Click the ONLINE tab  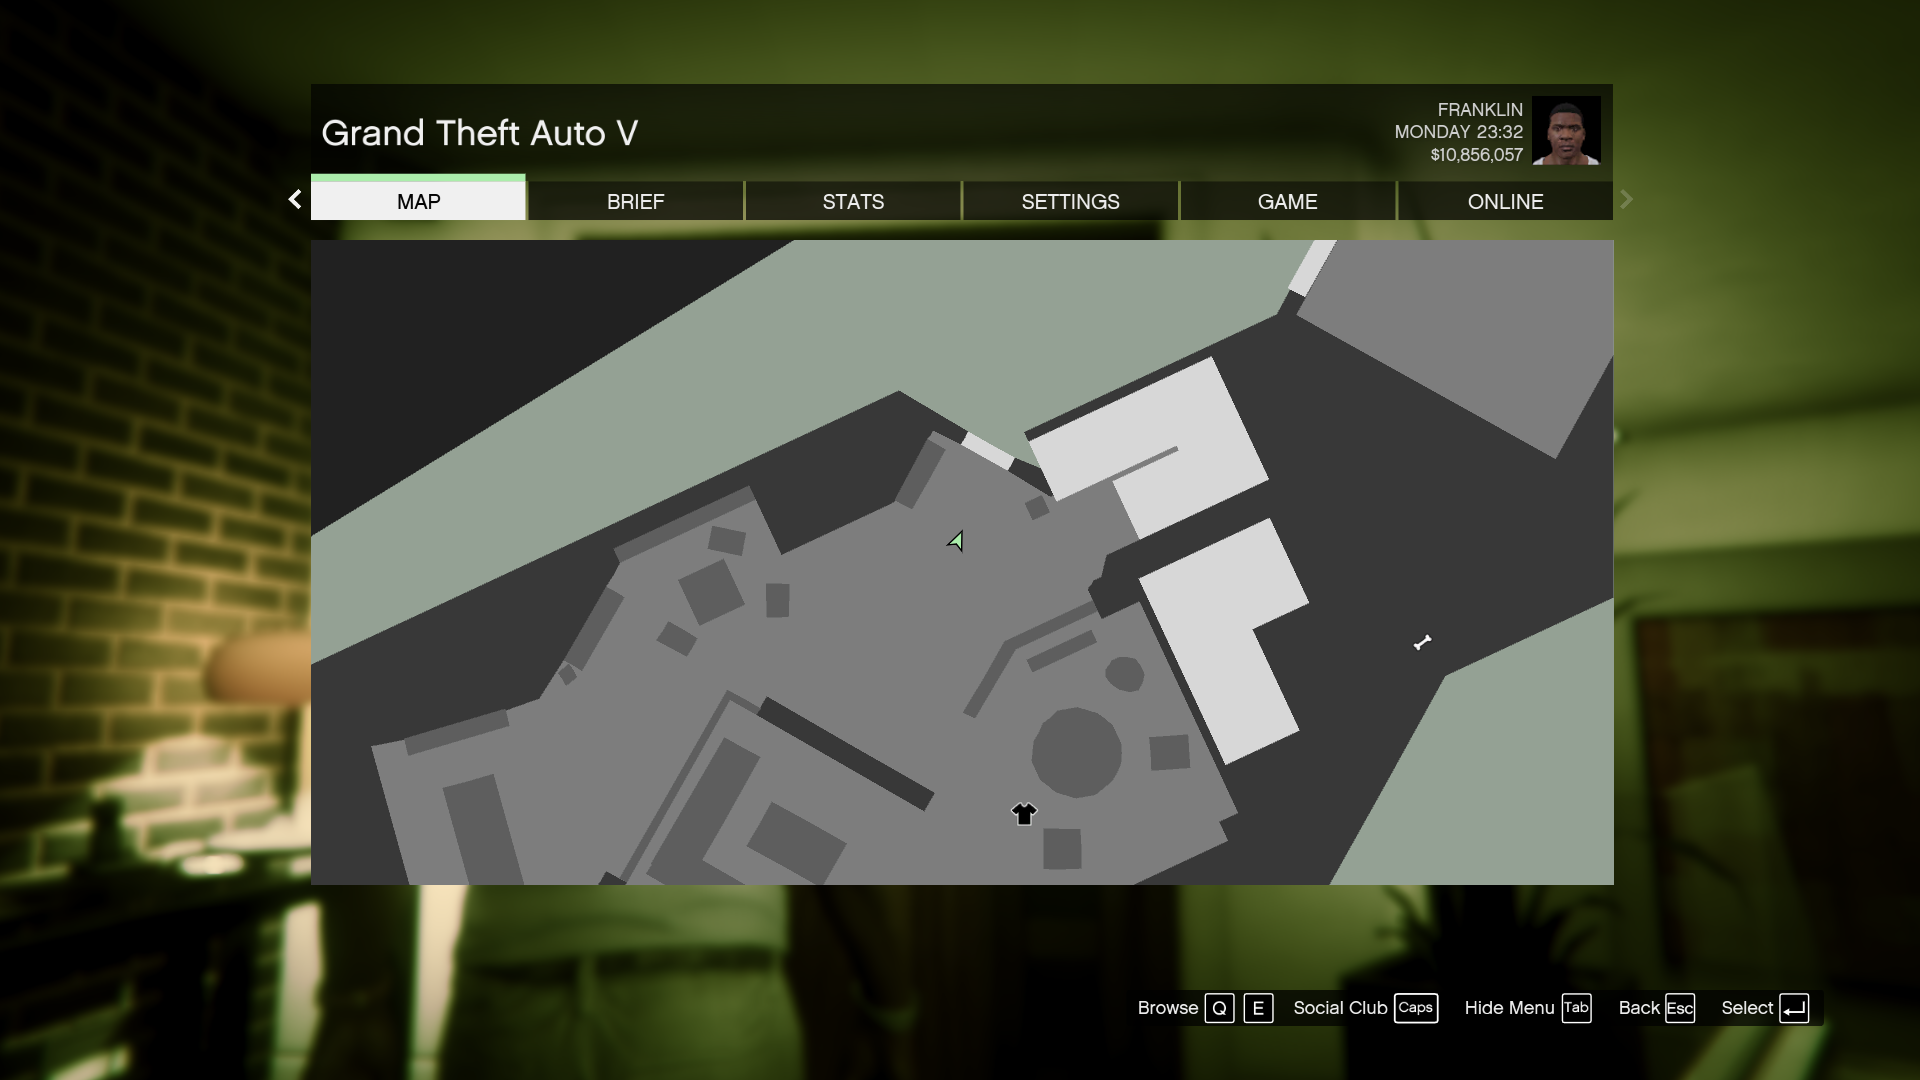(1506, 200)
